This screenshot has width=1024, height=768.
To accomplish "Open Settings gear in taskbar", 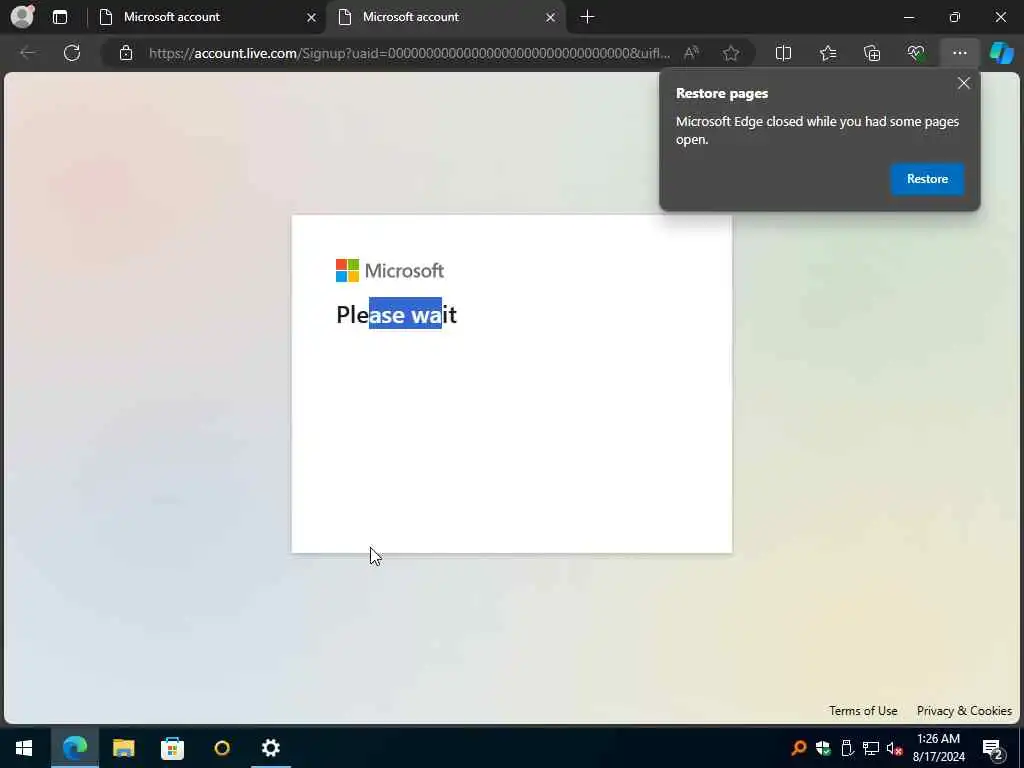I will pos(270,748).
